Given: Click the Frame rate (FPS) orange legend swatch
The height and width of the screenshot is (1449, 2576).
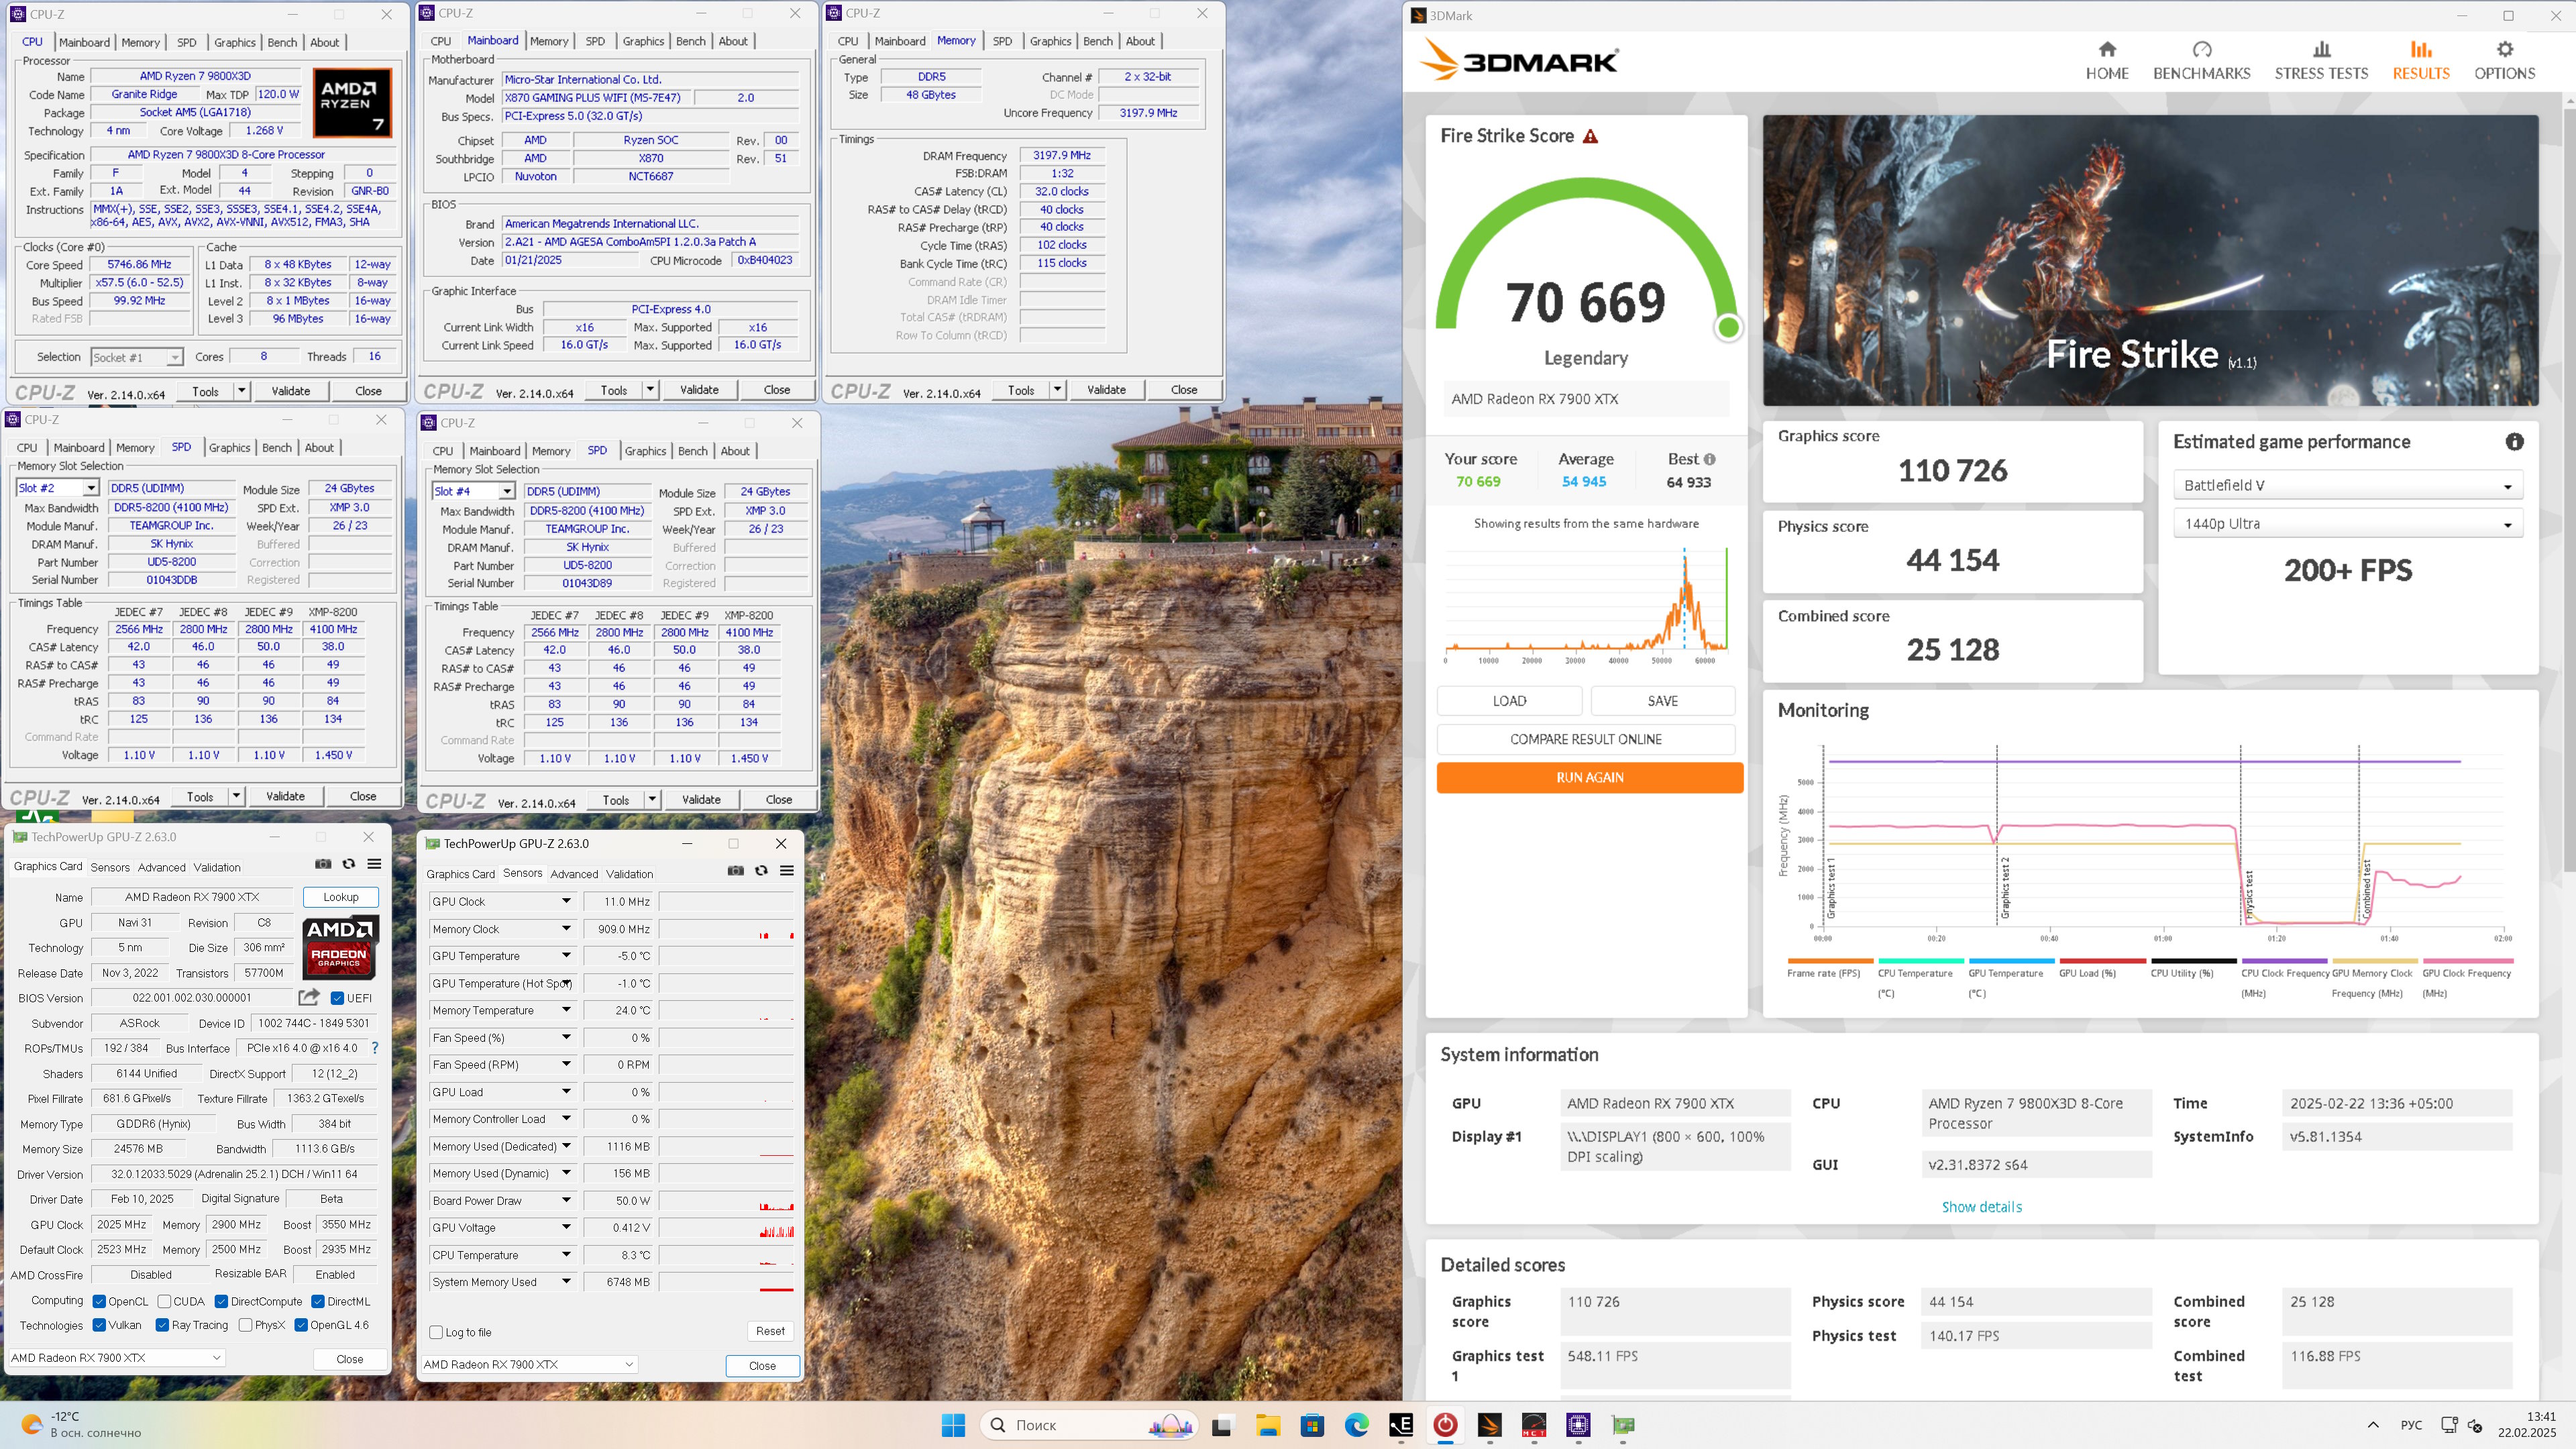Looking at the screenshot, I should coord(1830,961).
